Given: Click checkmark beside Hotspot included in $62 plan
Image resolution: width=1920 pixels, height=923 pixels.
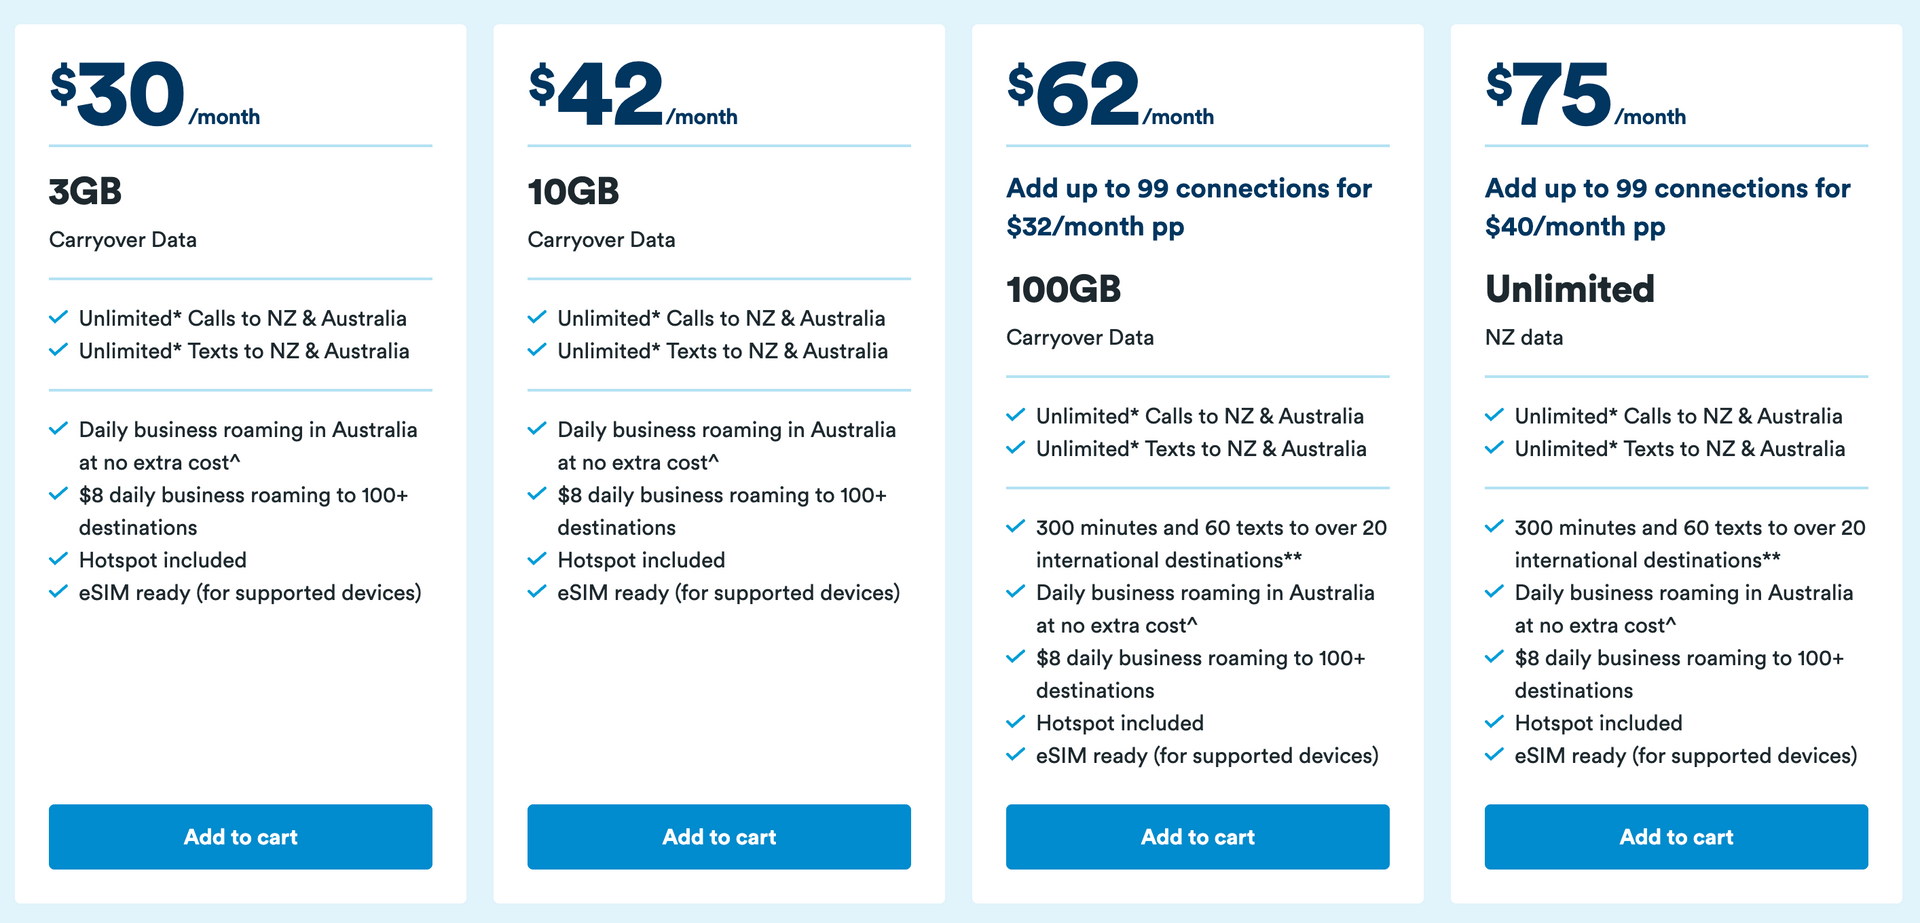Looking at the screenshot, I should (x=1016, y=722).
